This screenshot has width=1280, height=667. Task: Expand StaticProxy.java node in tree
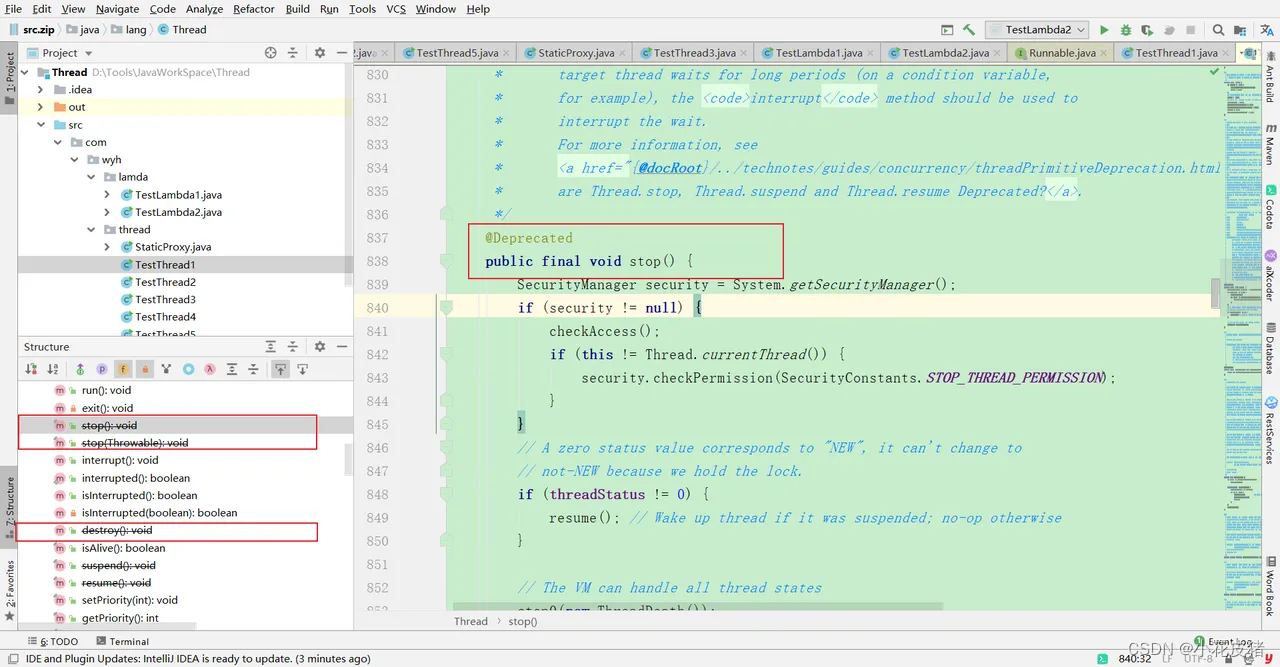point(108,247)
